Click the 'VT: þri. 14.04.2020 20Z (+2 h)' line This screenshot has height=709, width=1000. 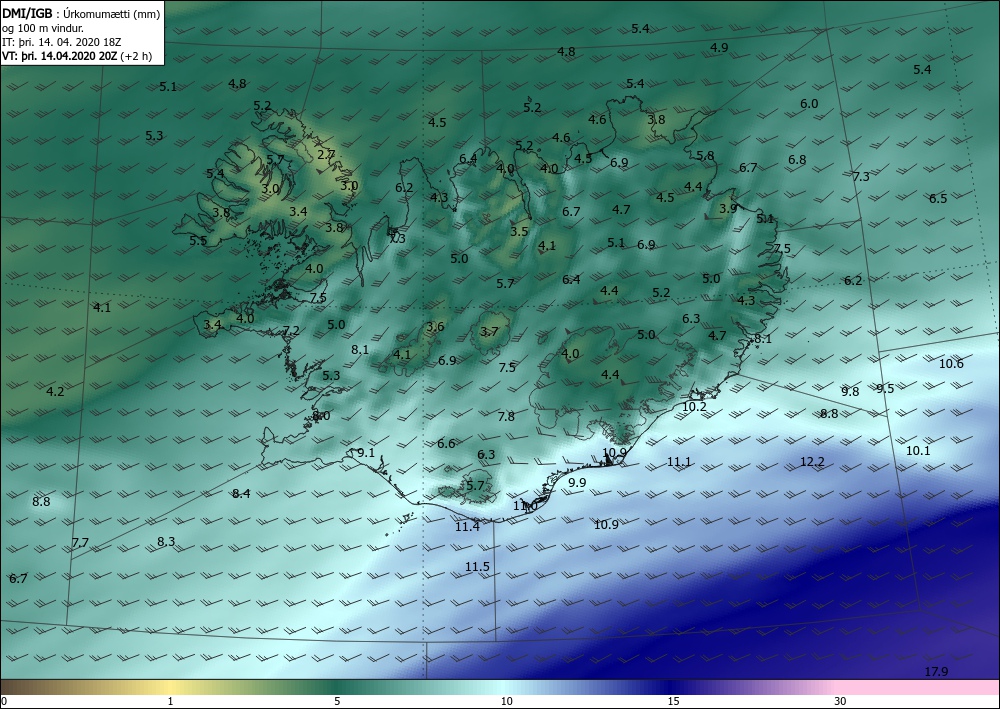tap(77, 56)
